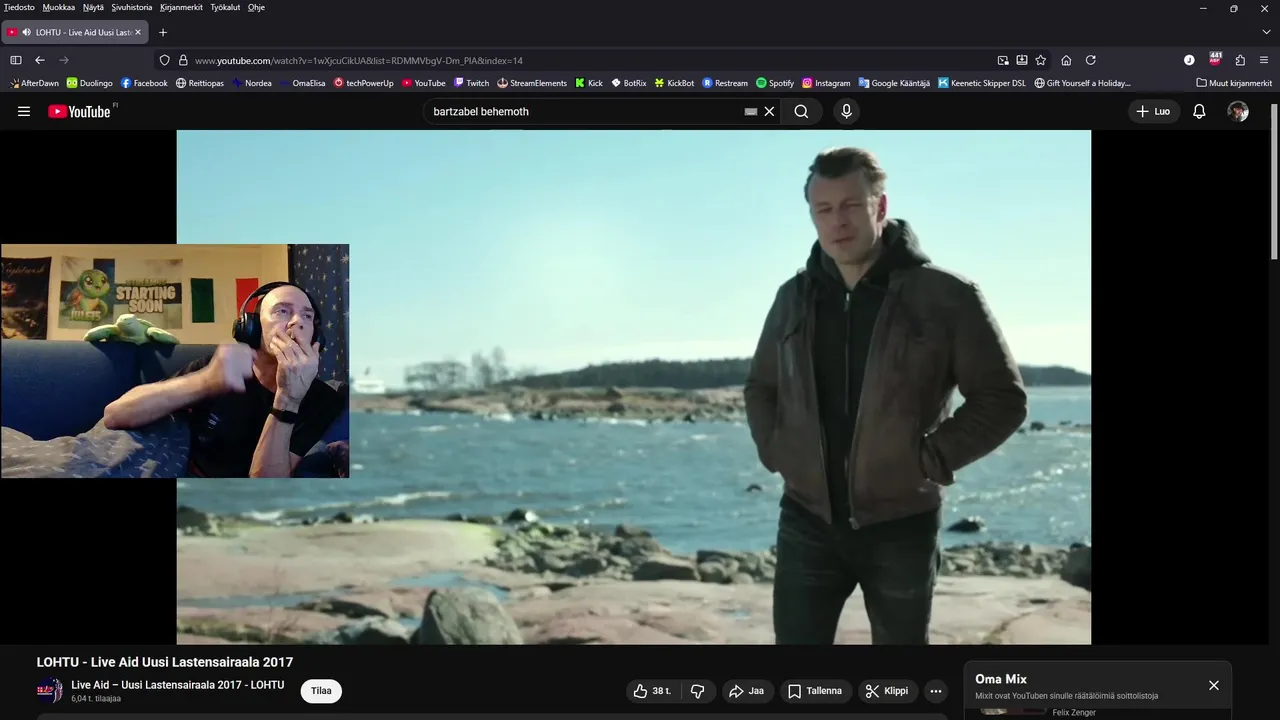Viewport: 1280px width, 720px height.
Task: Toggle the Firefox sidebar
Action: click(16, 60)
